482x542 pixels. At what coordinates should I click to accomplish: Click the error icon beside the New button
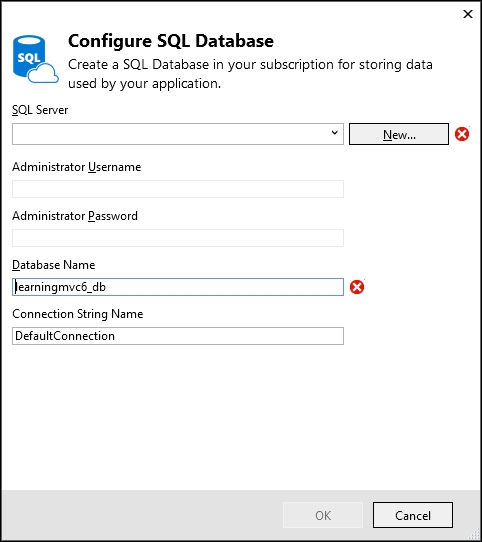coord(462,134)
